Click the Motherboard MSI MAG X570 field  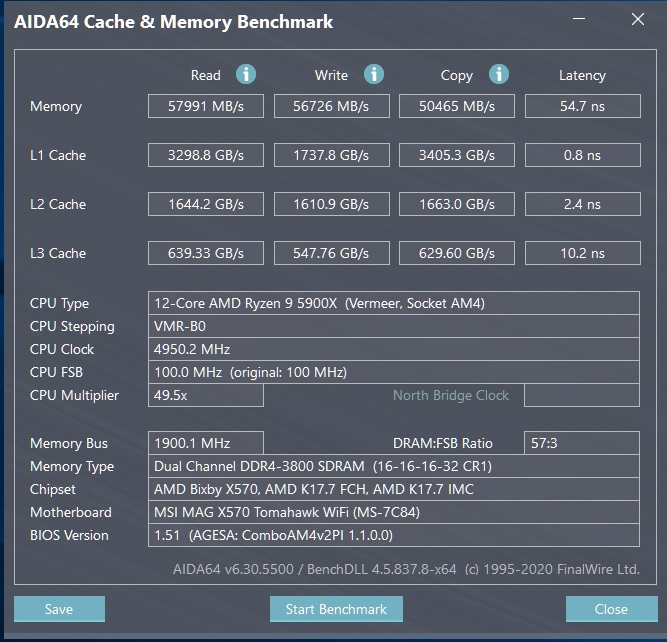[x=393, y=512]
